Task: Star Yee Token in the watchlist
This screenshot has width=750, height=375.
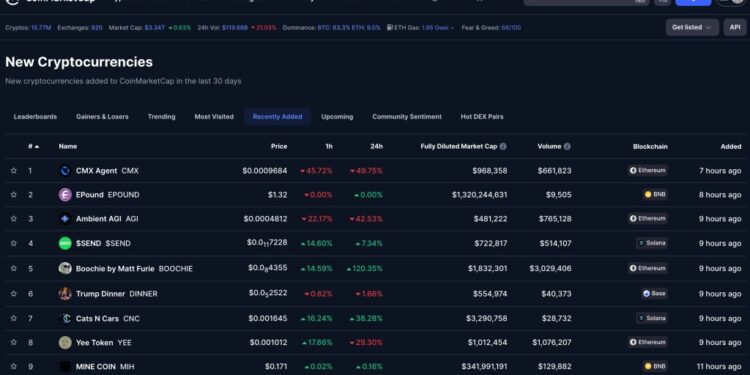Action: [x=13, y=342]
